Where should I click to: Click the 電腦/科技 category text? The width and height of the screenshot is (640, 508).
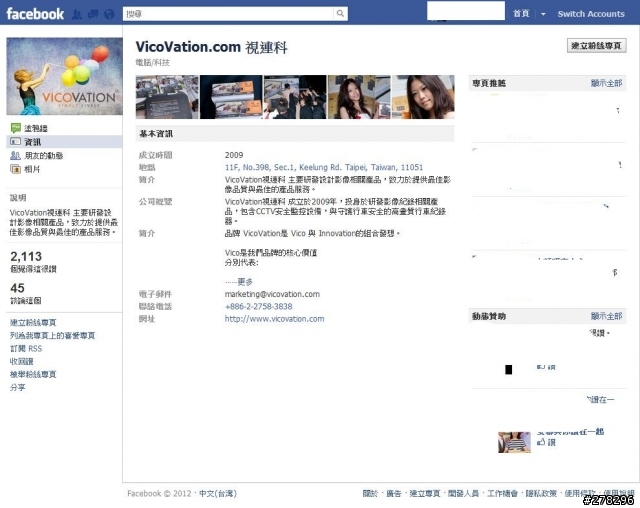pos(152,62)
